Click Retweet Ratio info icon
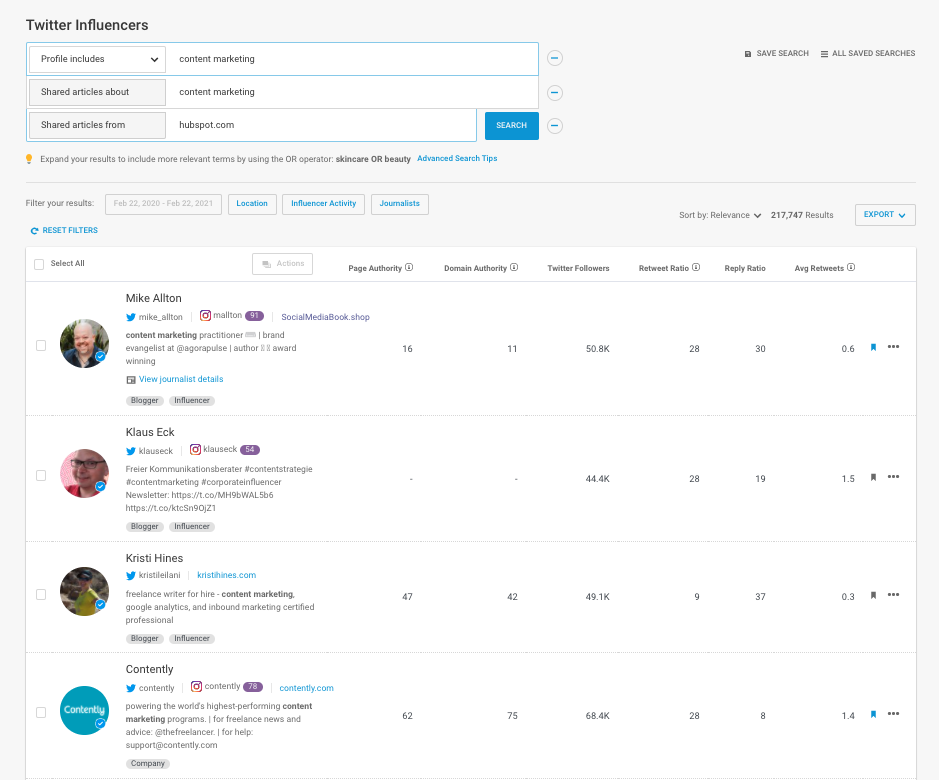 pyautogui.click(x=696, y=268)
